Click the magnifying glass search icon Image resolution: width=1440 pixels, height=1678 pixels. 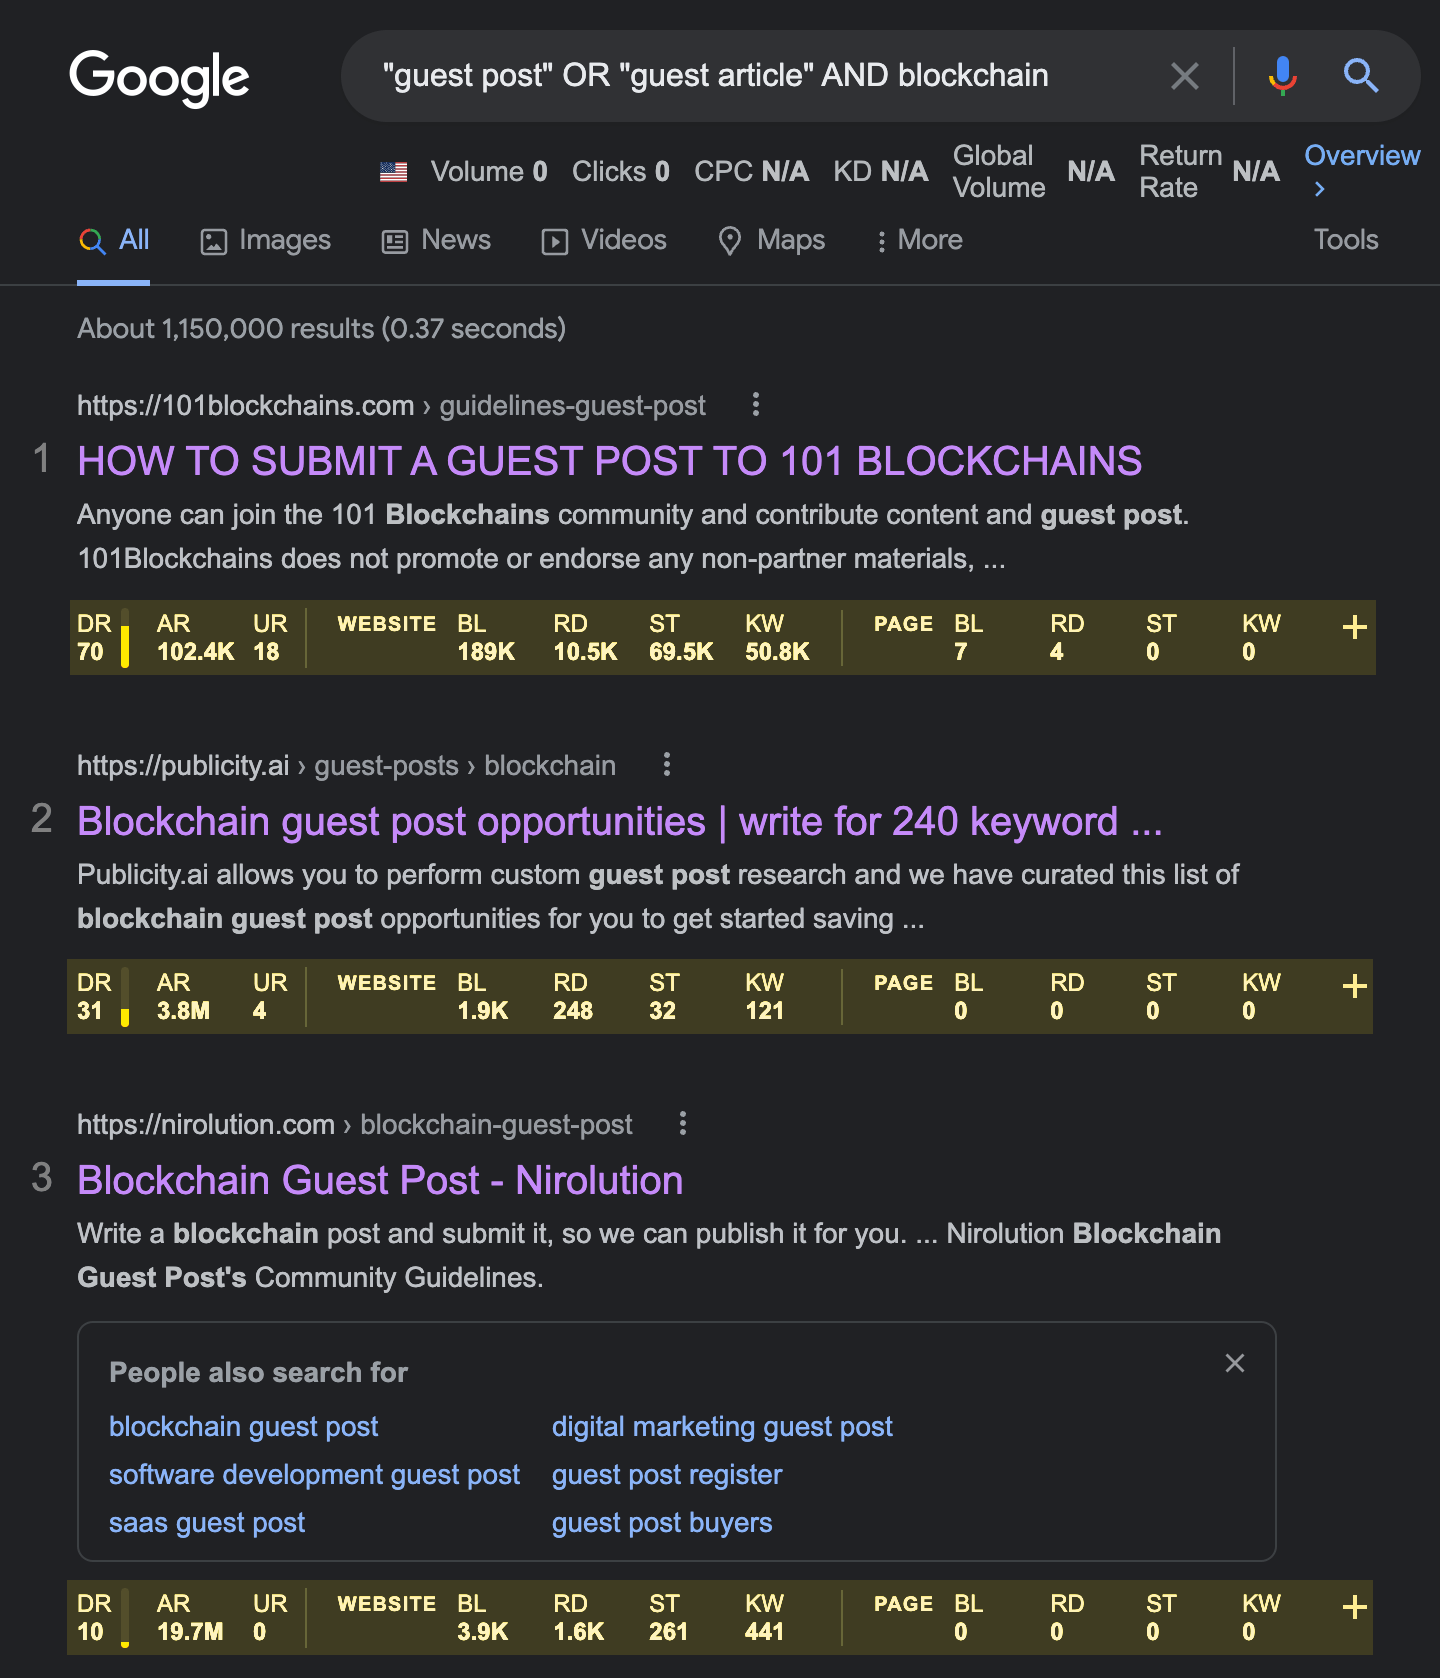coord(1361,75)
